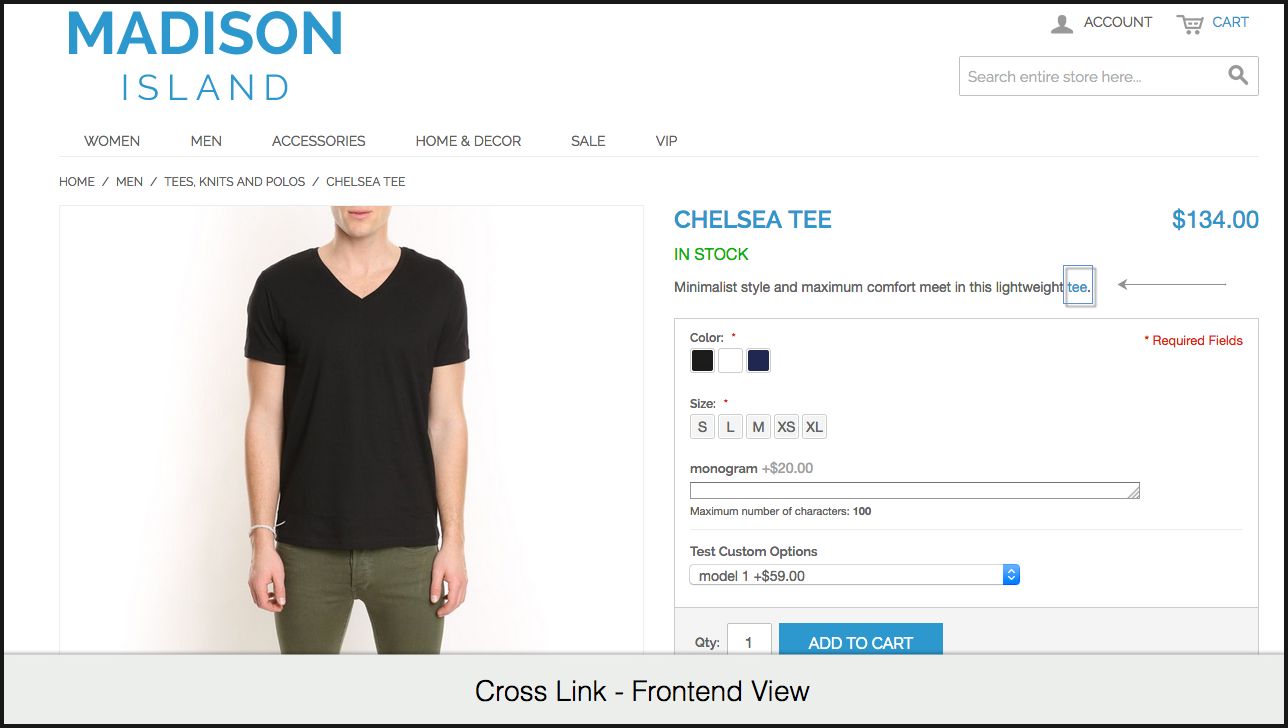Open the WOMEN menu
Viewport: 1288px width, 728px height.
point(112,141)
